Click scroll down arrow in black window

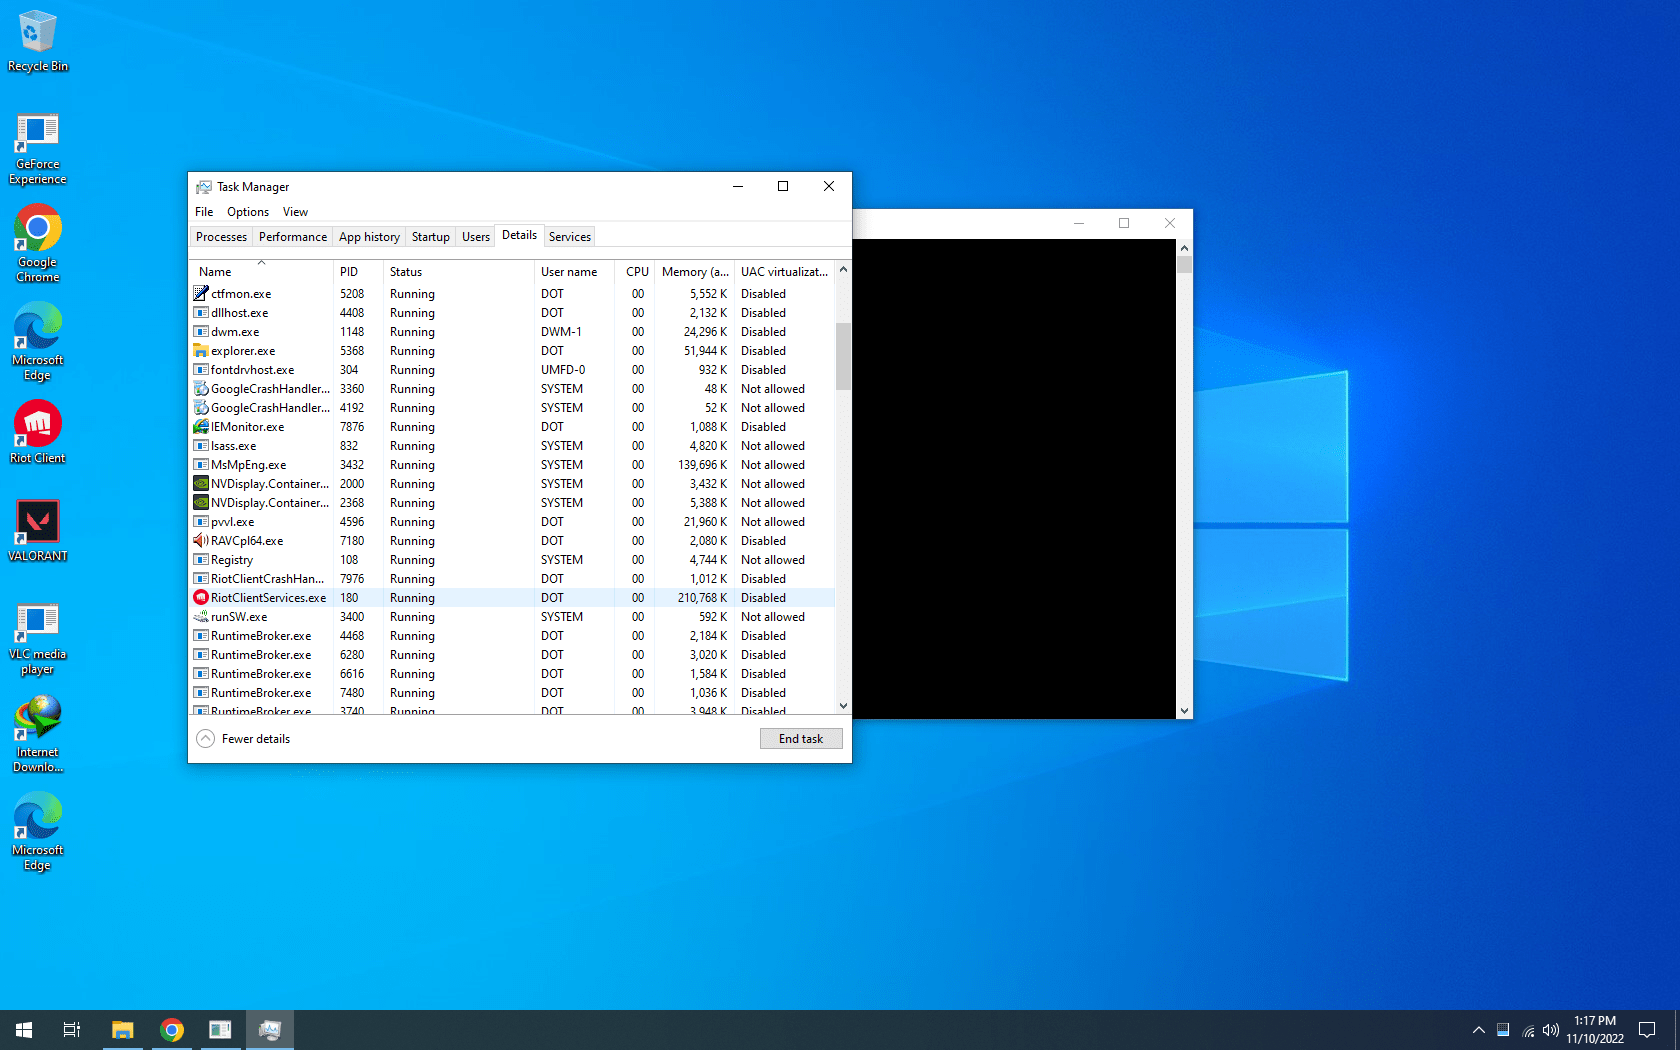[x=1184, y=711]
